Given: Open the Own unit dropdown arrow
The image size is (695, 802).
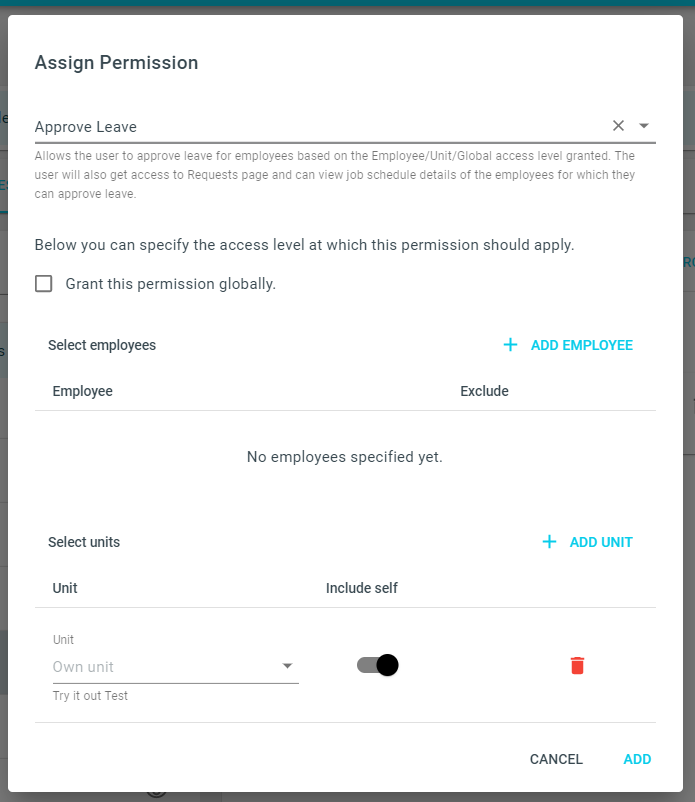Looking at the screenshot, I should click(x=287, y=665).
